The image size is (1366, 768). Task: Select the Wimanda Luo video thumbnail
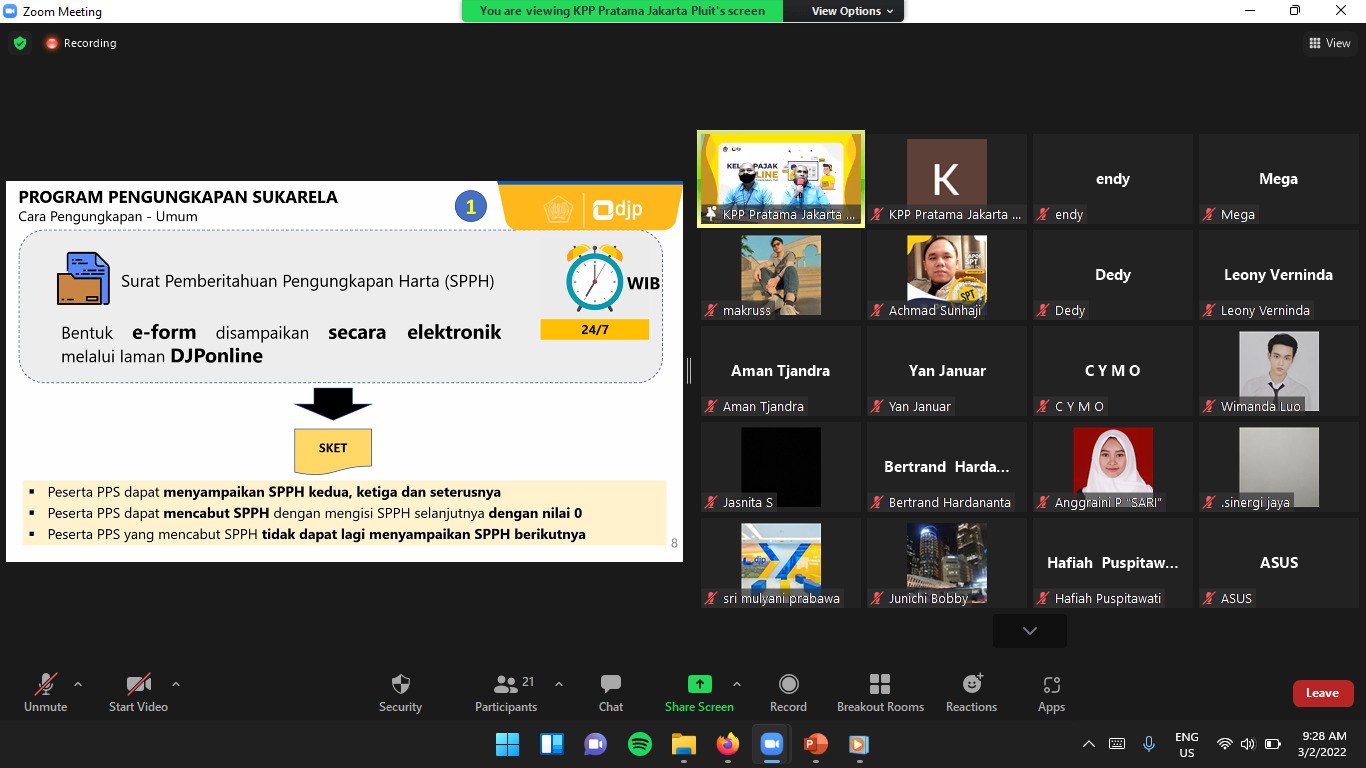1278,370
